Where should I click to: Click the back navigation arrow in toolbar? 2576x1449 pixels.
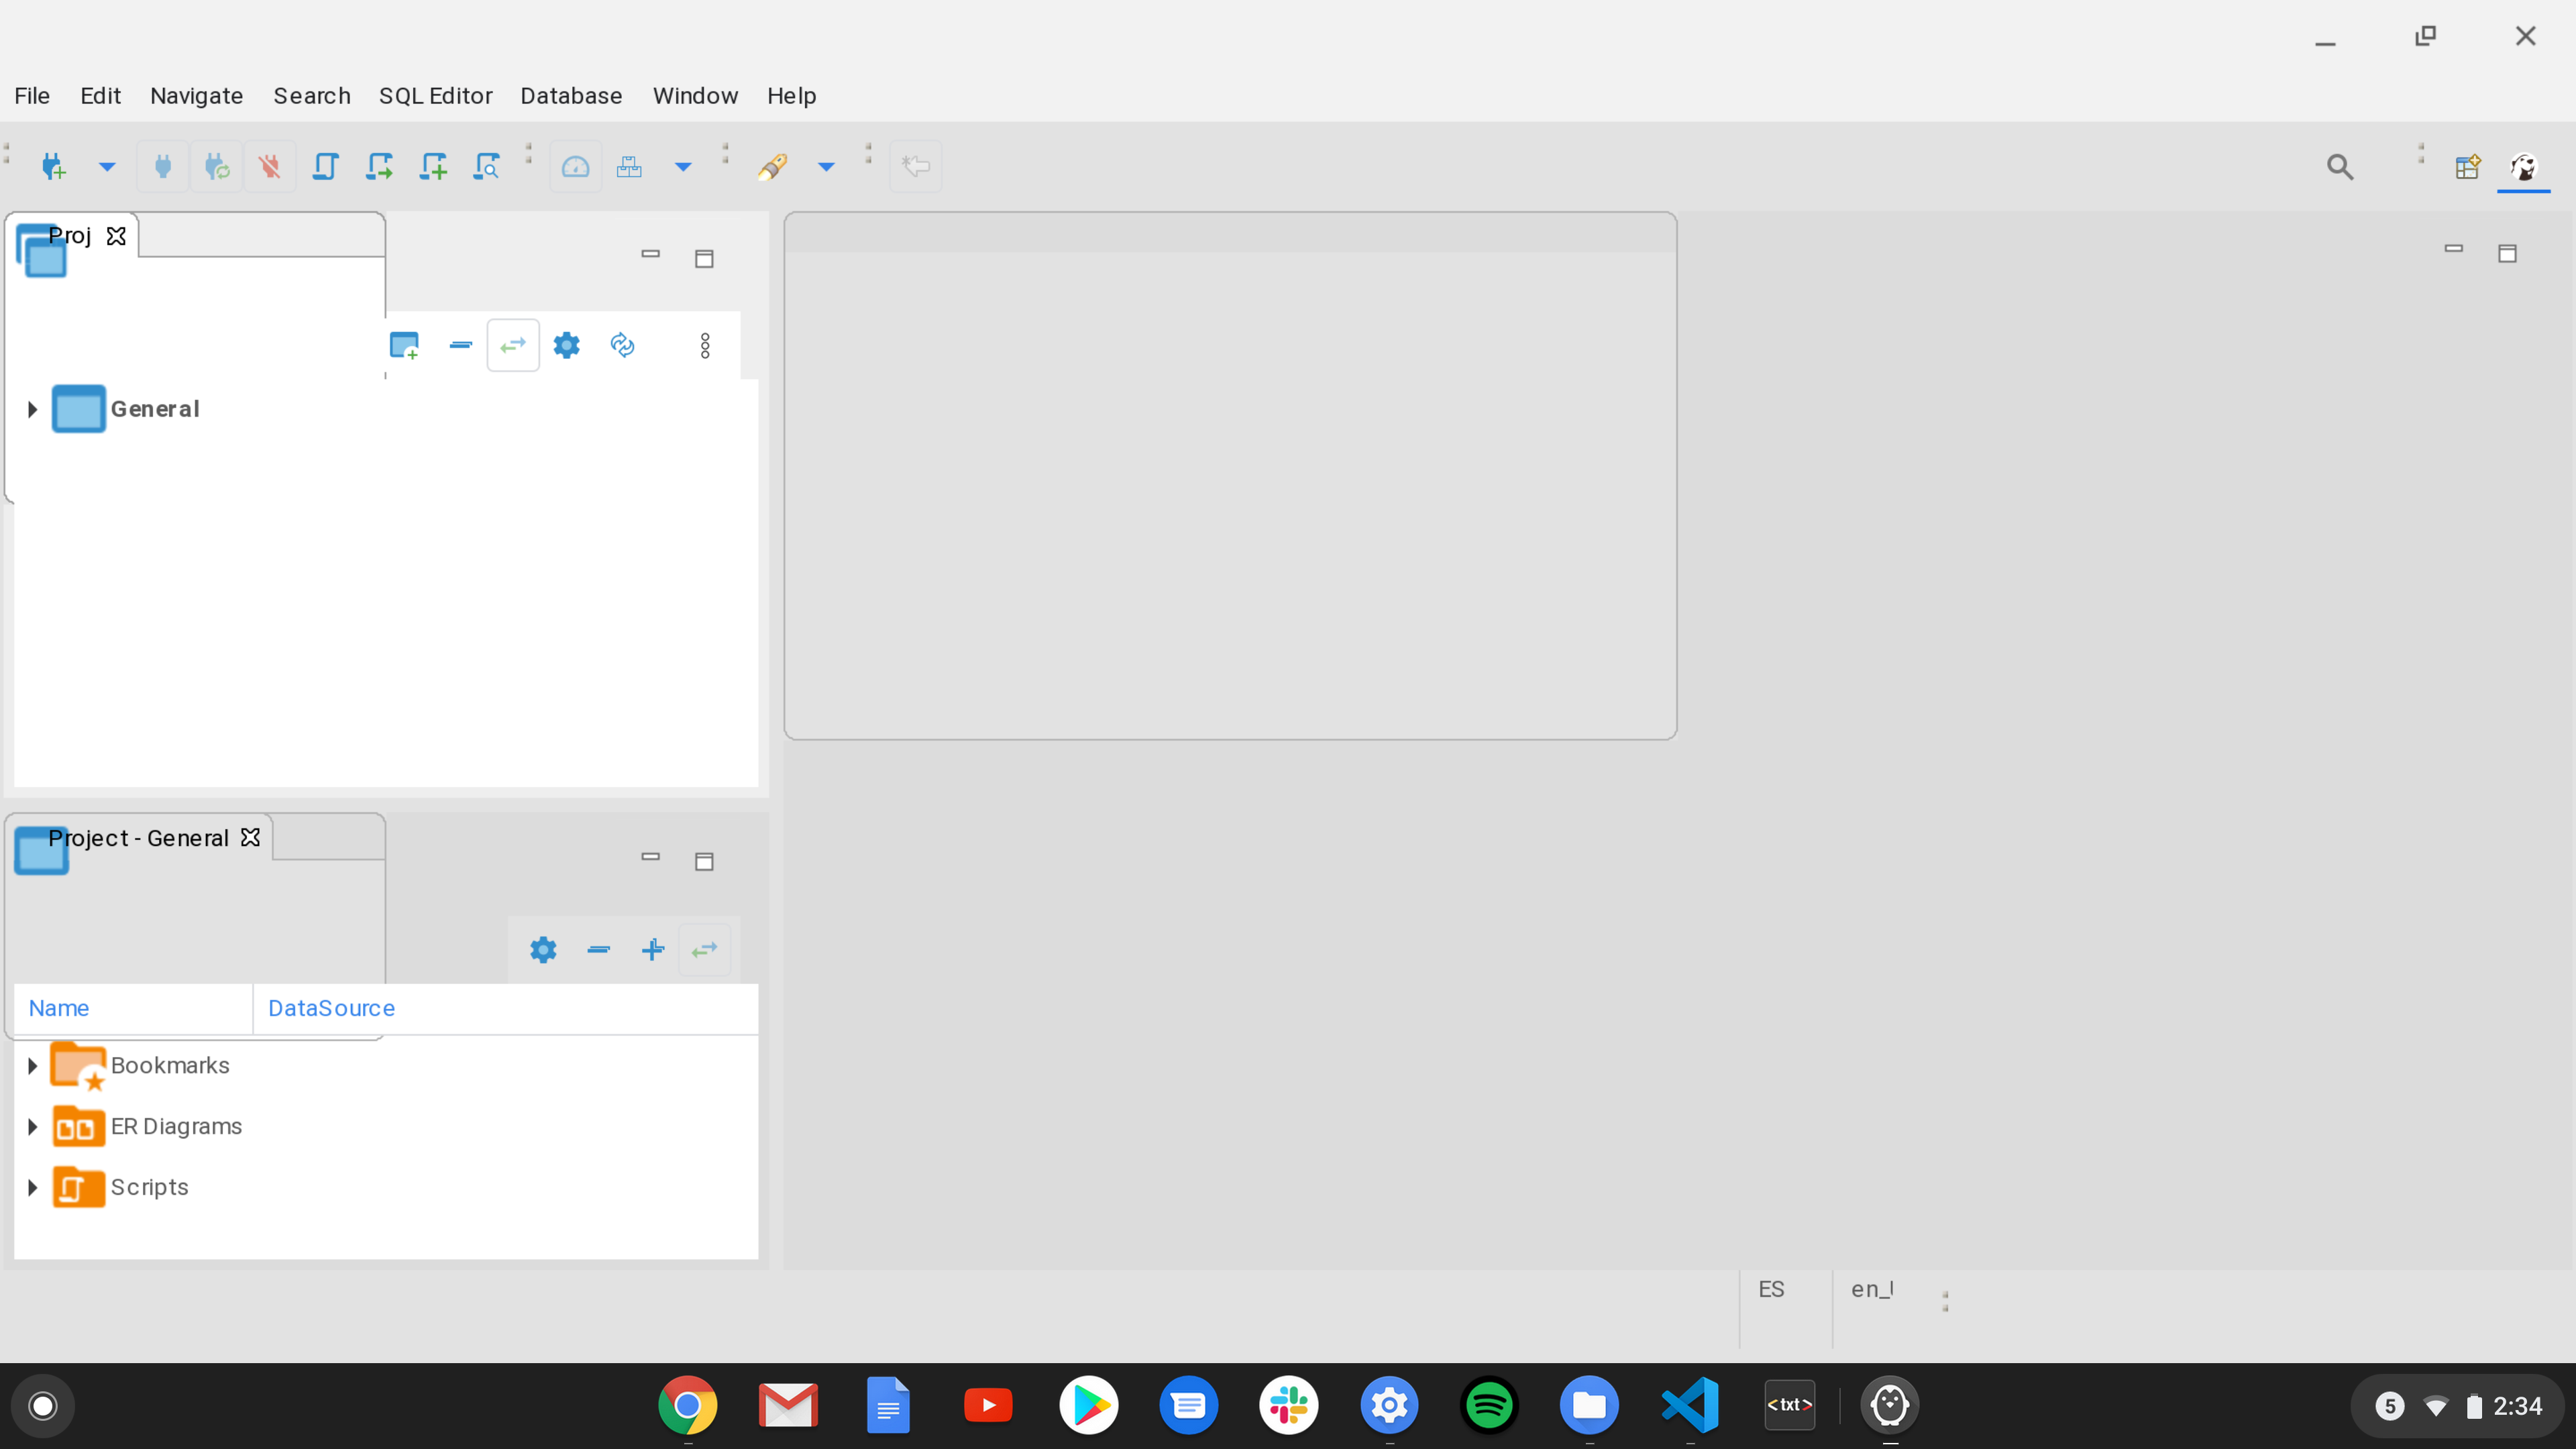[916, 166]
